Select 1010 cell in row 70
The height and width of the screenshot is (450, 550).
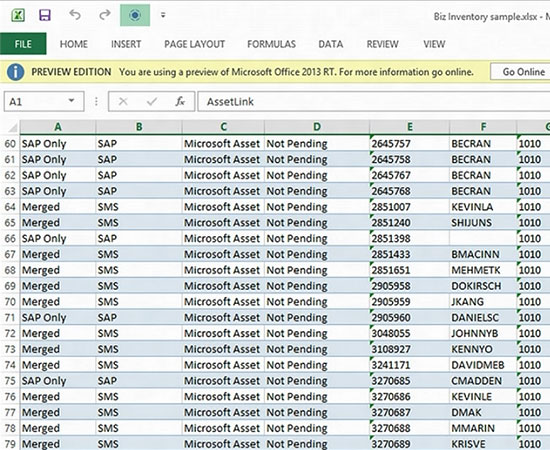pyautogui.click(x=534, y=302)
